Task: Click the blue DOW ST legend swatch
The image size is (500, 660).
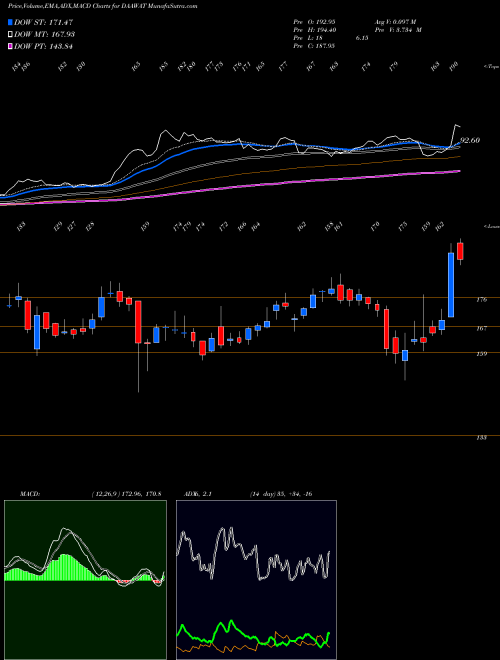Action: click(11, 22)
